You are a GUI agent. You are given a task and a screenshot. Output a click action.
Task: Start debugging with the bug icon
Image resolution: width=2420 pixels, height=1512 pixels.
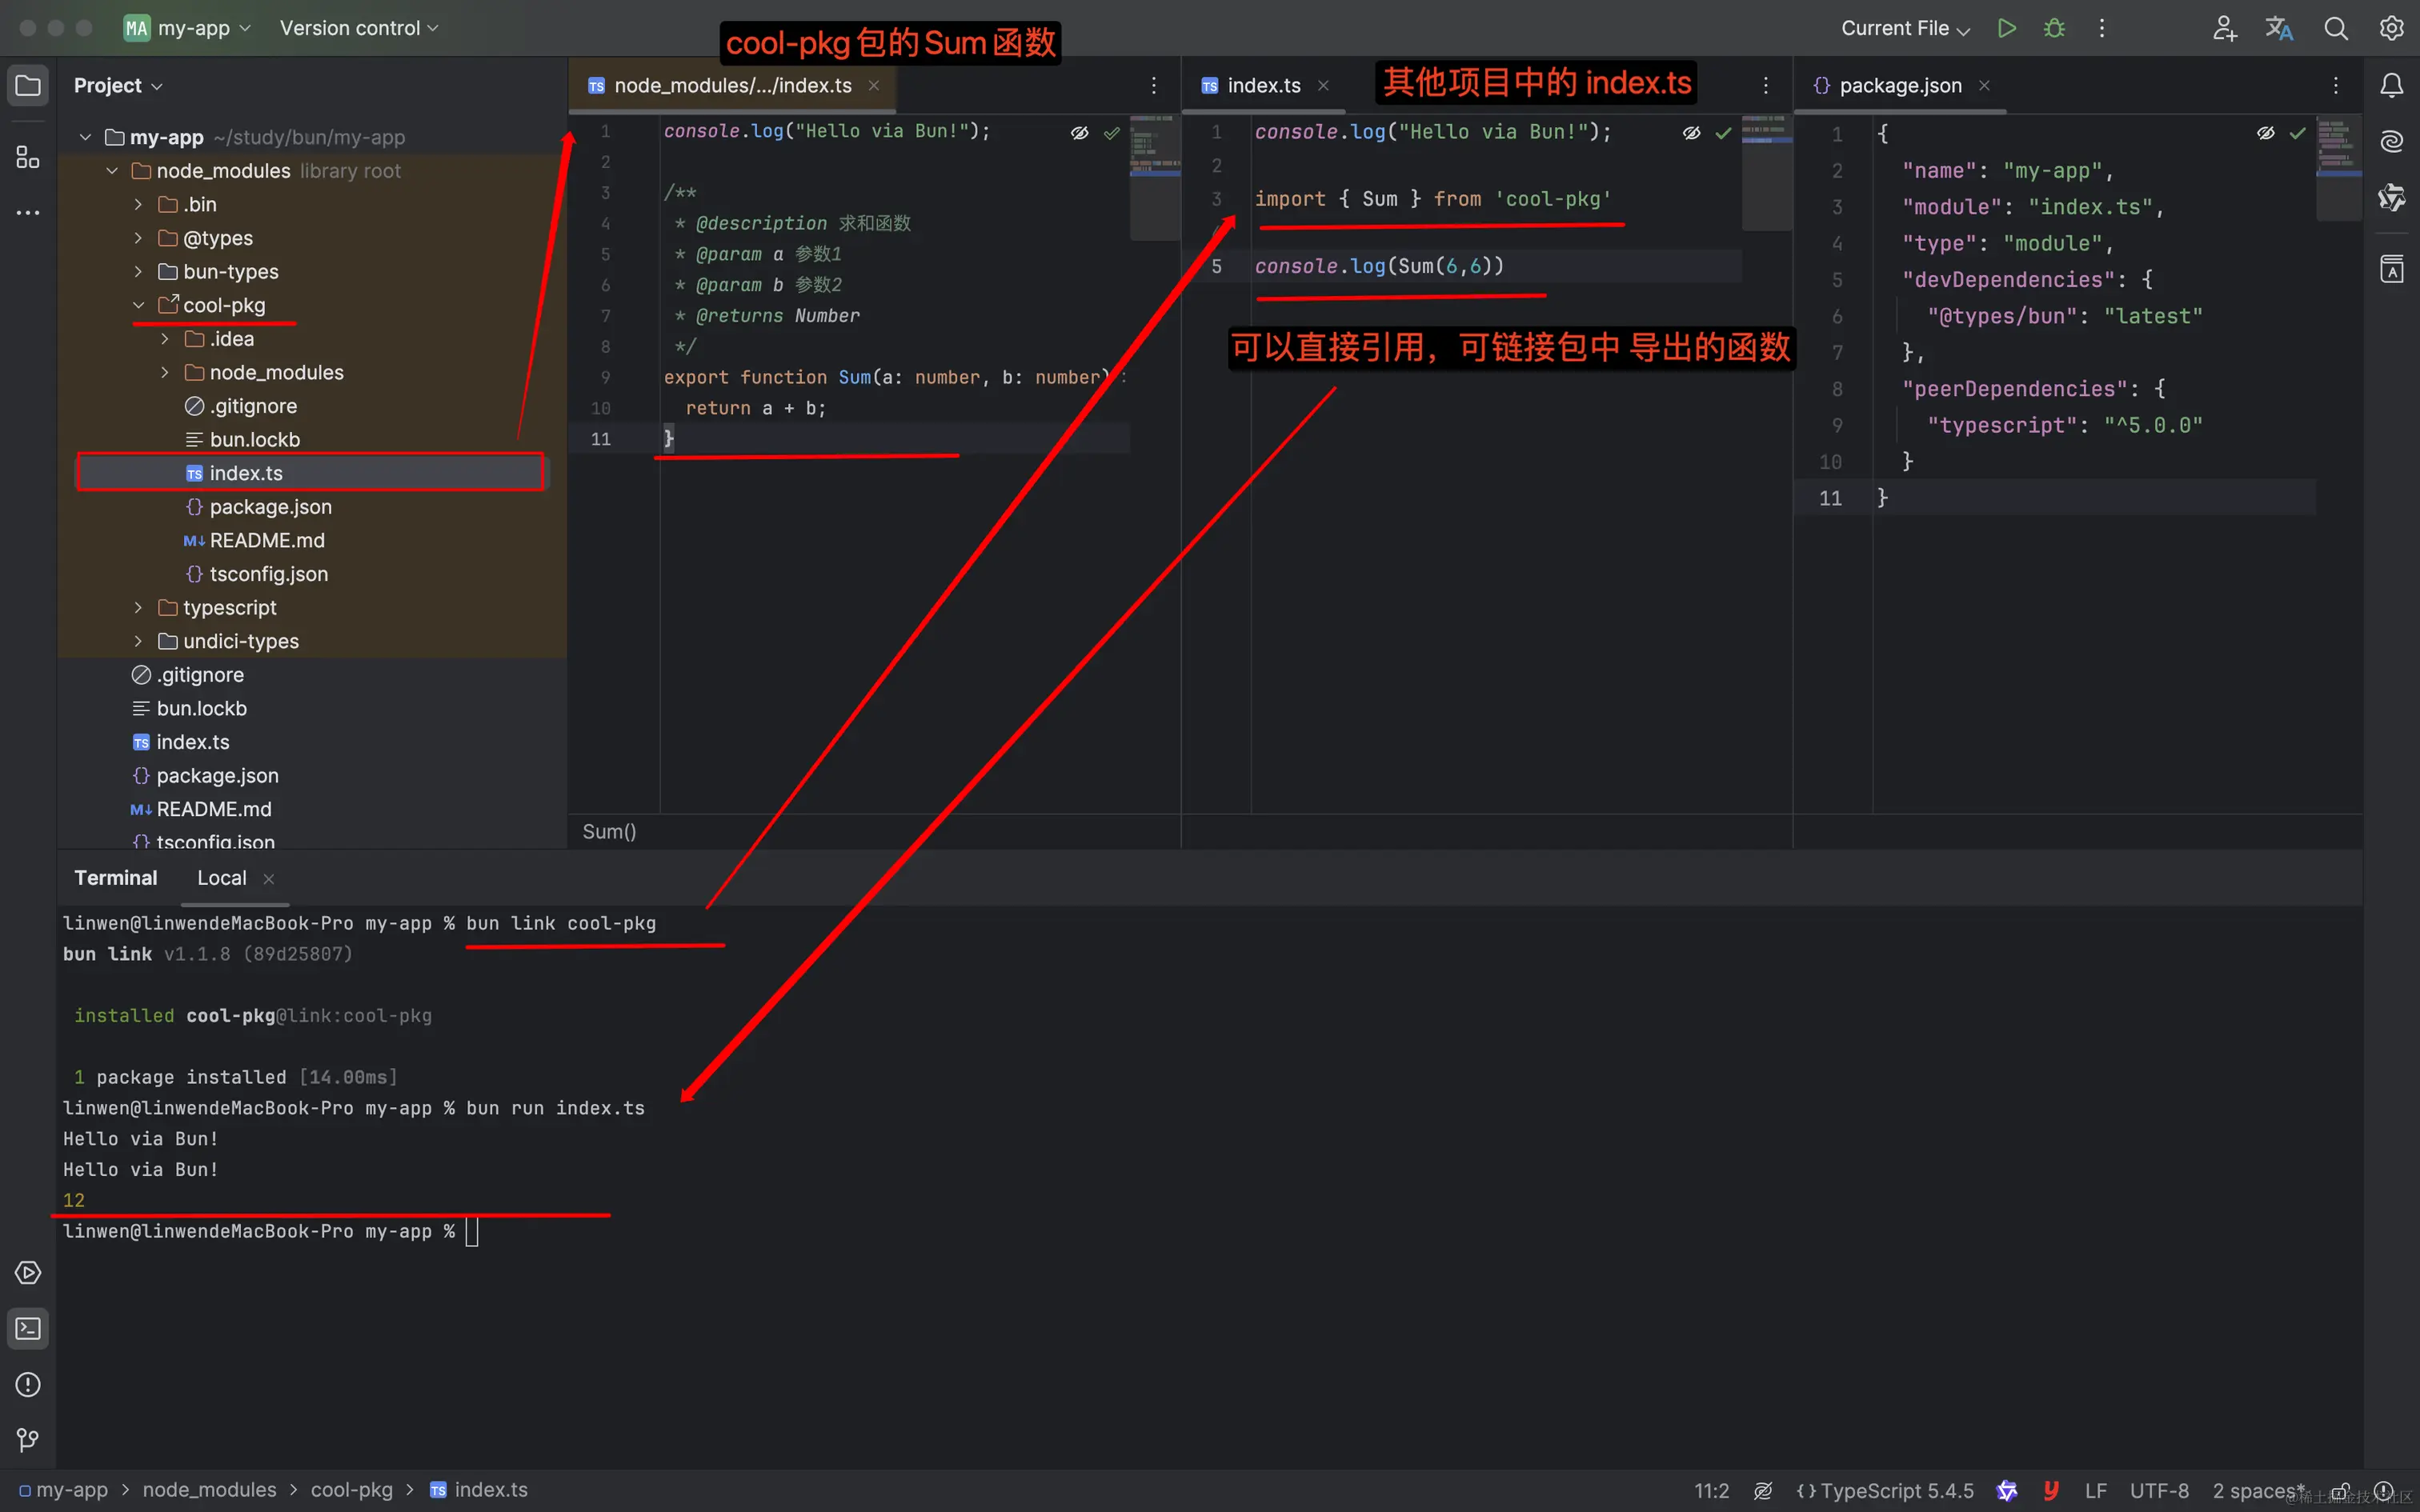coord(2054,28)
